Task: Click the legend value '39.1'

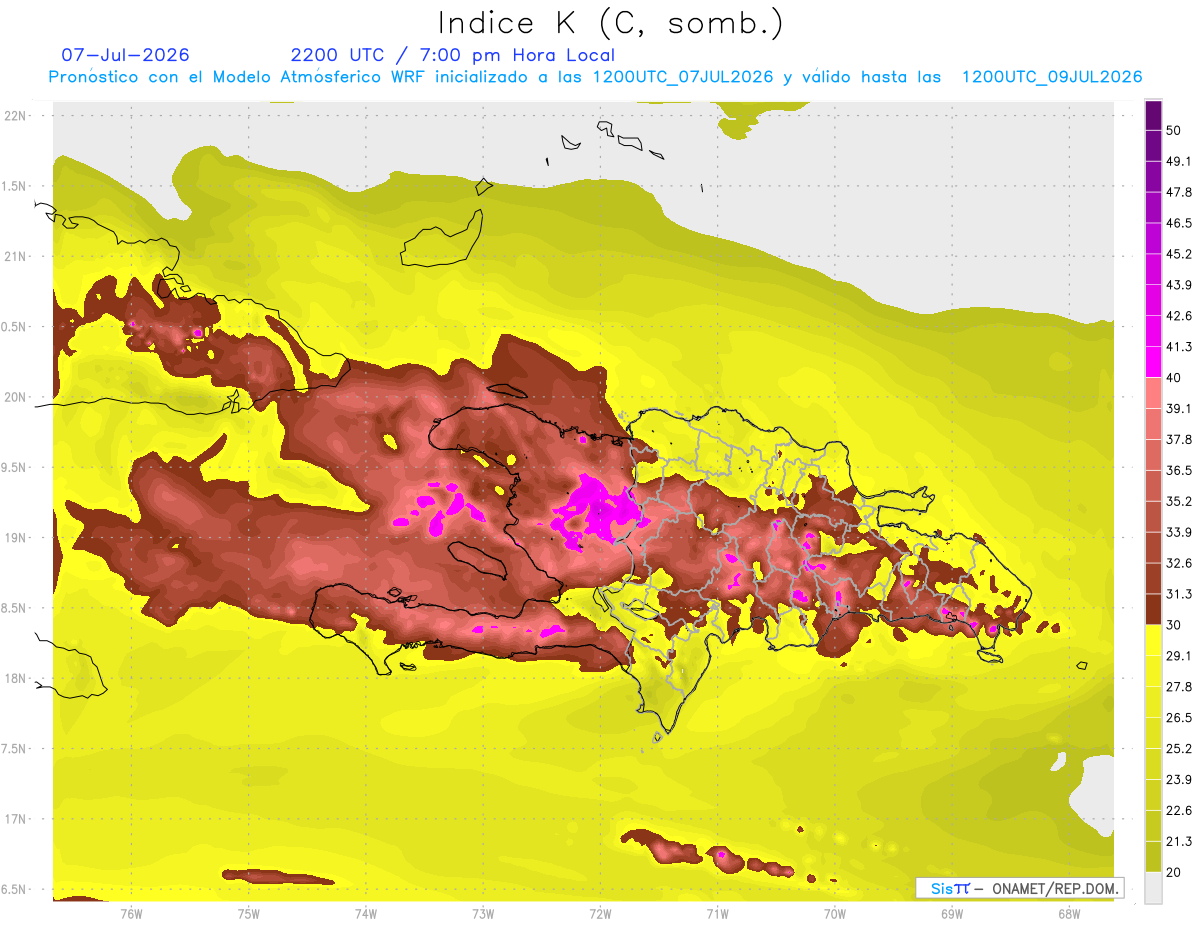Action: (x=1179, y=409)
